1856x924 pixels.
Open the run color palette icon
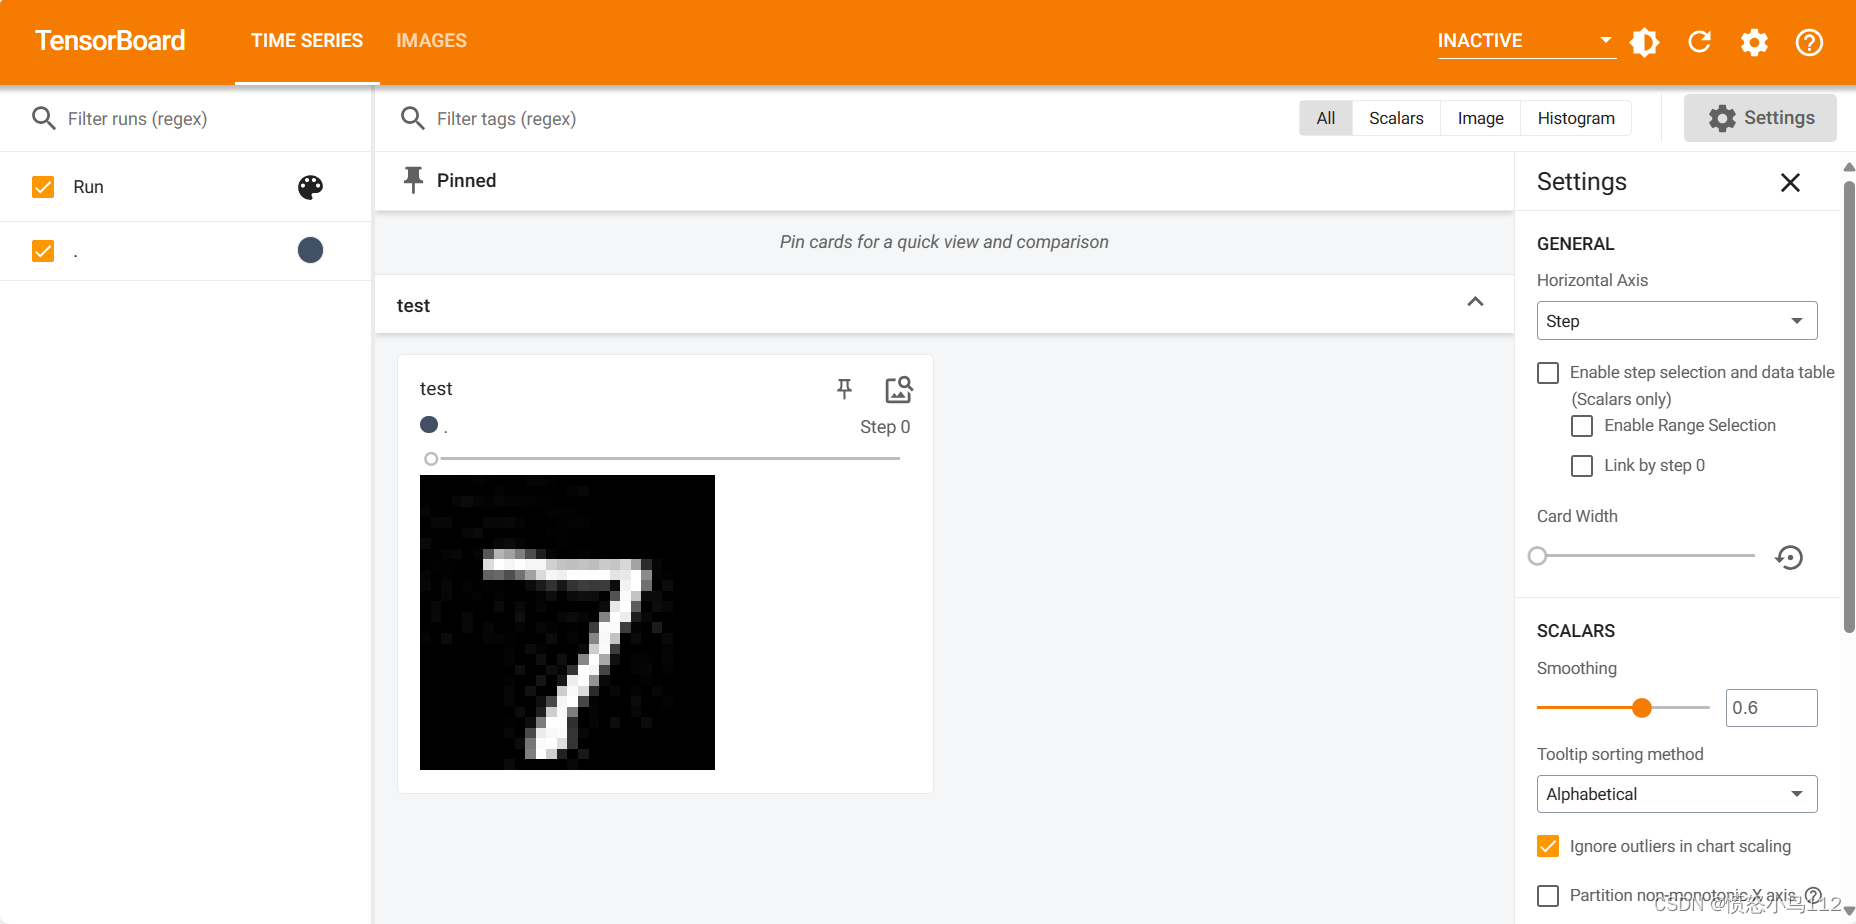click(311, 187)
